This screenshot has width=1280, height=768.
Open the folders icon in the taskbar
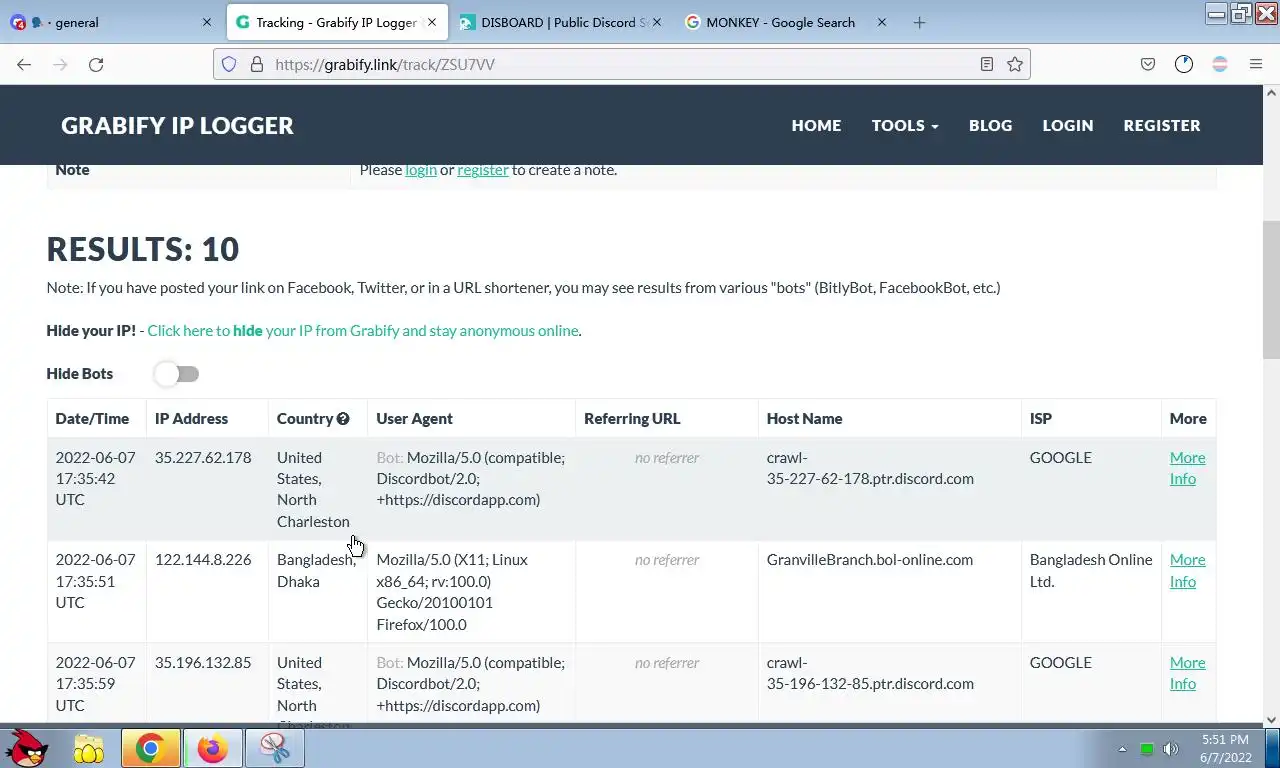pyautogui.click(x=89, y=748)
